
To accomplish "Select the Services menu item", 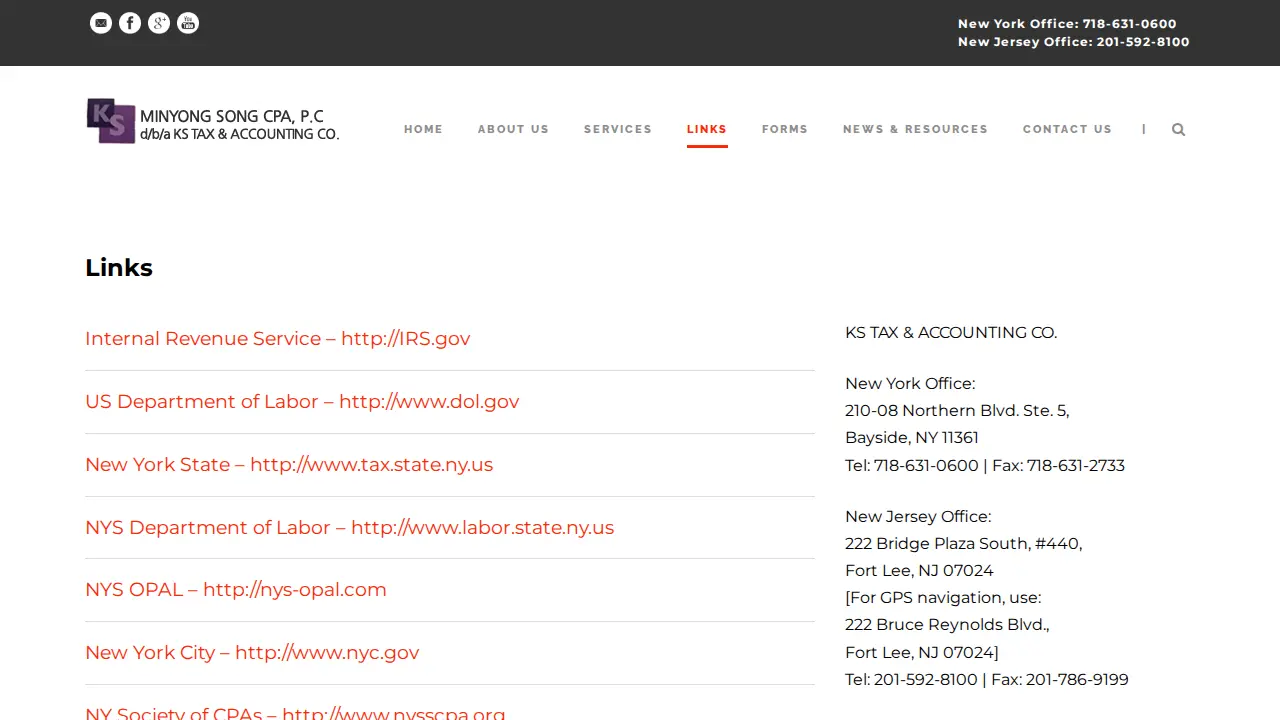I will click(618, 129).
